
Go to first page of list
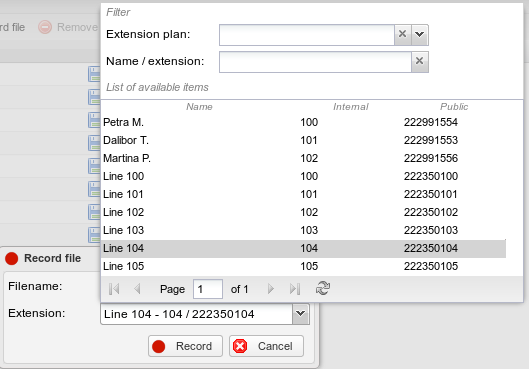(x=114, y=289)
